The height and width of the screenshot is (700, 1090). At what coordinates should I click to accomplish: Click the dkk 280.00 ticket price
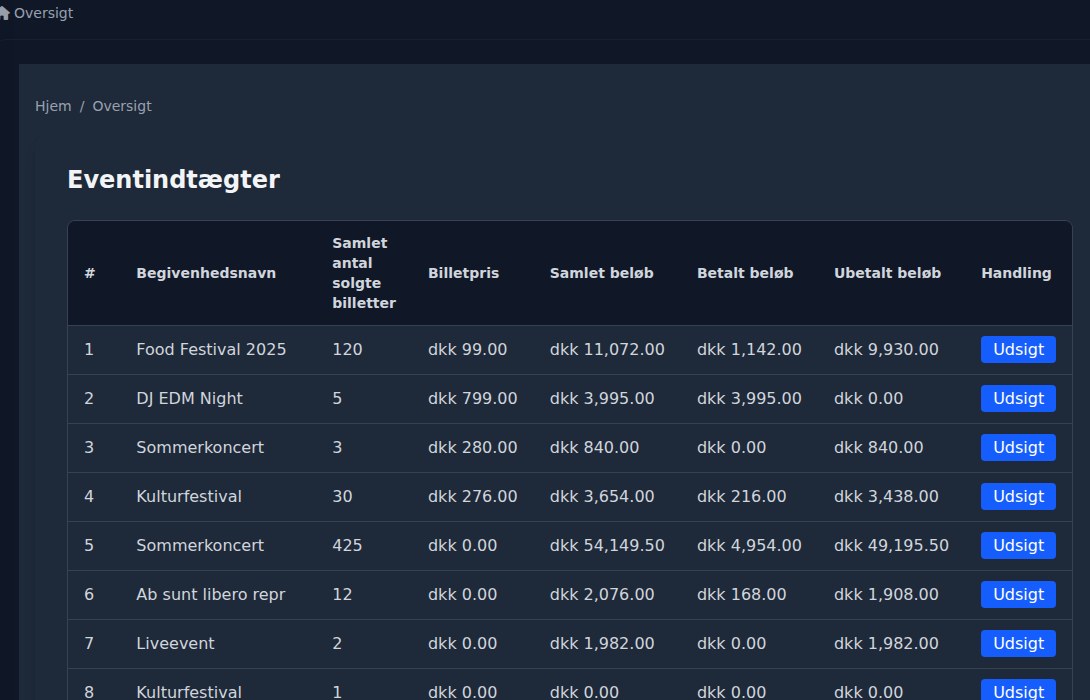pyautogui.click(x=472, y=448)
